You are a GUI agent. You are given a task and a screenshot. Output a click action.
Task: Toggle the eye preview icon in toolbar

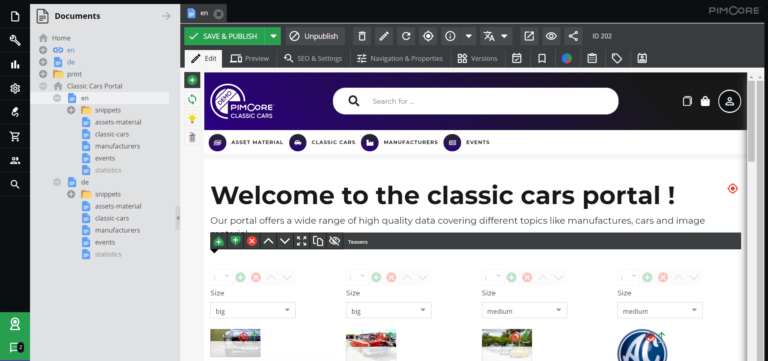coord(551,36)
